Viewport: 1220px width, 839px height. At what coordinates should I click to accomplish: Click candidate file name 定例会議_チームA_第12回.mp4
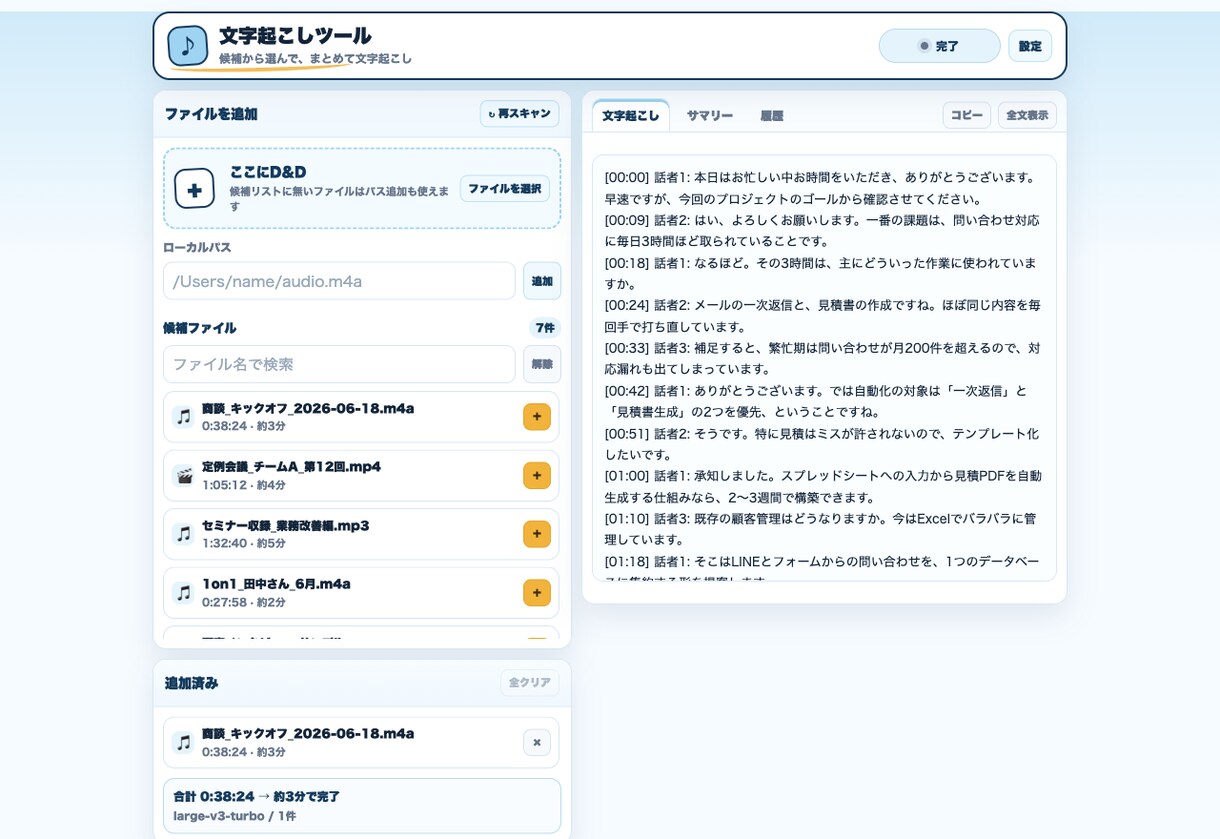[291, 467]
